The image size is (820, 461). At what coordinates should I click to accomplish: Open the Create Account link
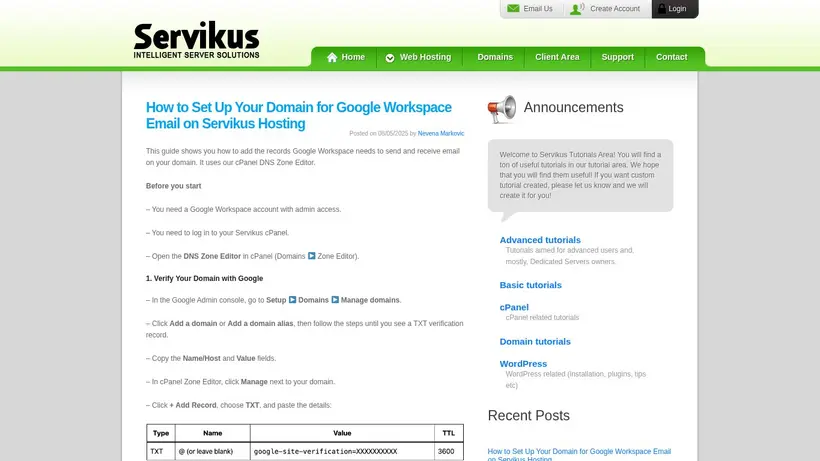point(614,9)
